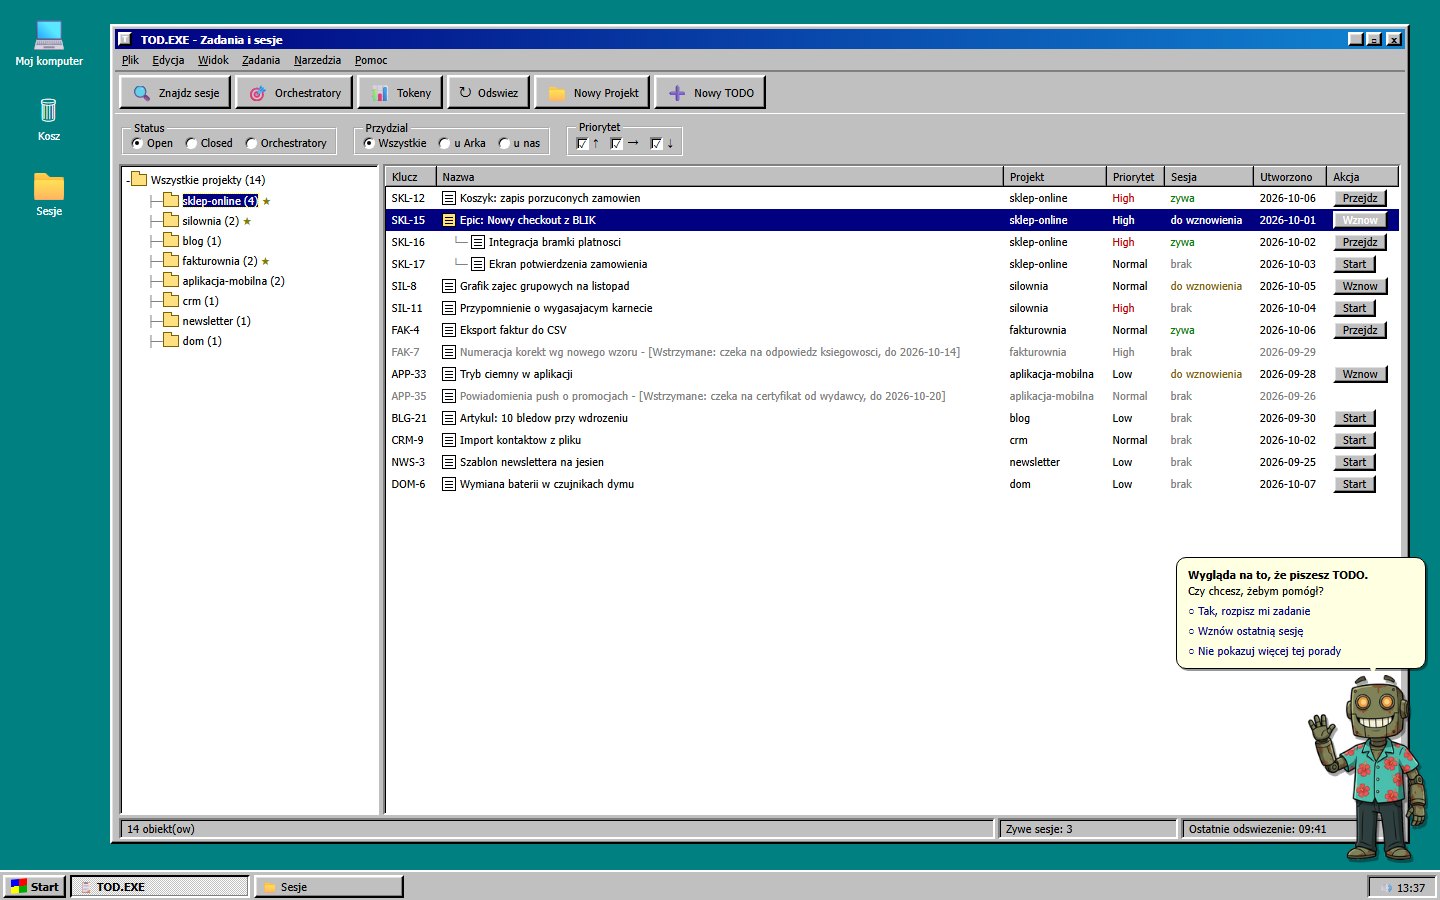Click the star next to silownia
1440x900 pixels.
coord(247,221)
